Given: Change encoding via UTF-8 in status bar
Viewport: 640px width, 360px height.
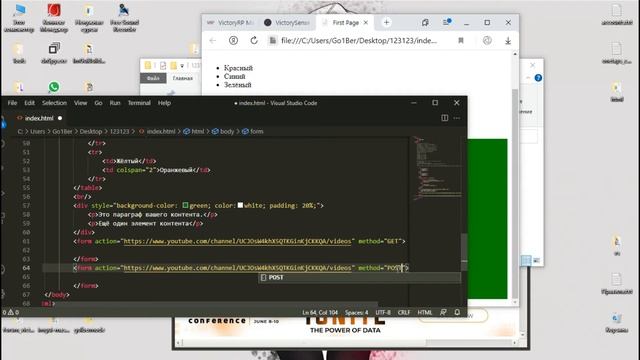Looking at the screenshot, I should 383,312.
